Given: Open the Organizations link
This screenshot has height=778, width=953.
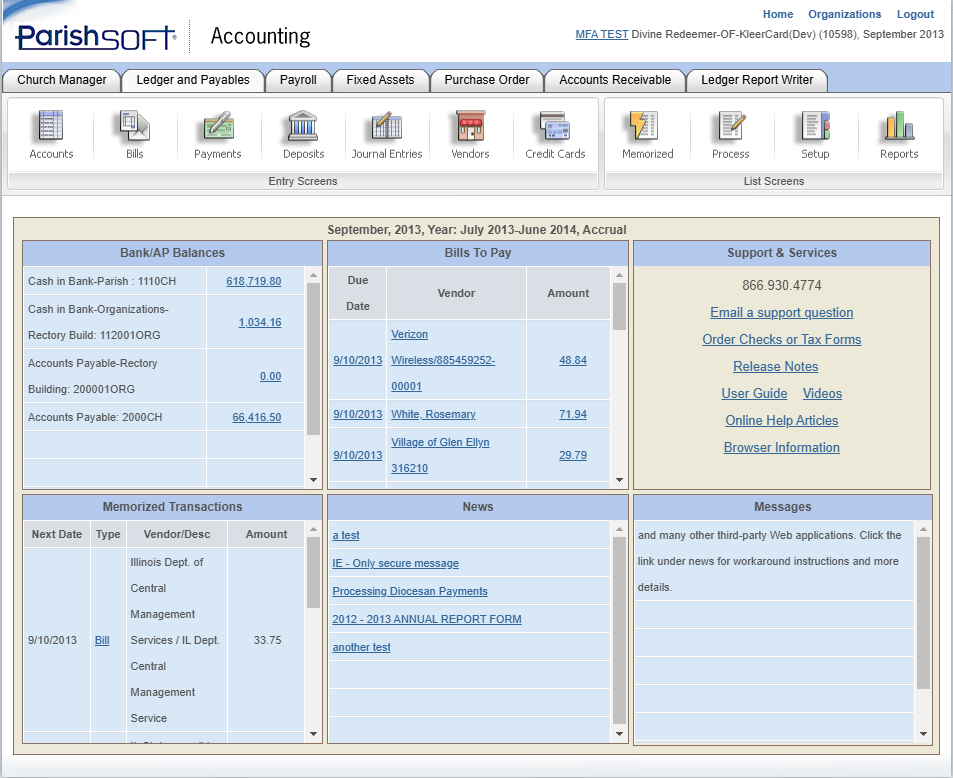Looking at the screenshot, I should click(x=844, y=14).
